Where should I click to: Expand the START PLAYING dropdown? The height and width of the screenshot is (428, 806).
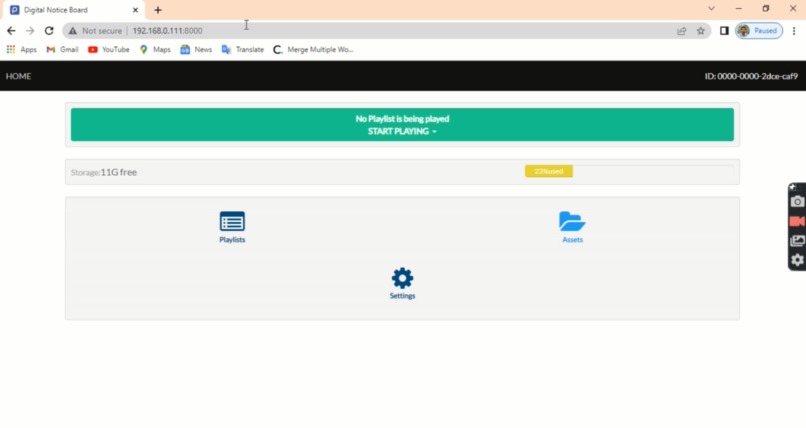(402, 132)
